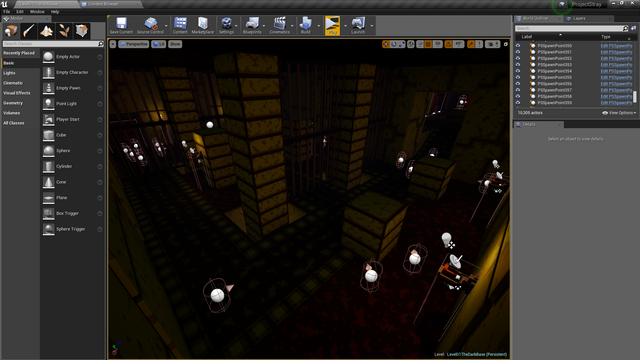Select the Lights category in Place panel
The width and height of the screenshot is (640, 360).
pyautogui.click(x=20, y=73)
